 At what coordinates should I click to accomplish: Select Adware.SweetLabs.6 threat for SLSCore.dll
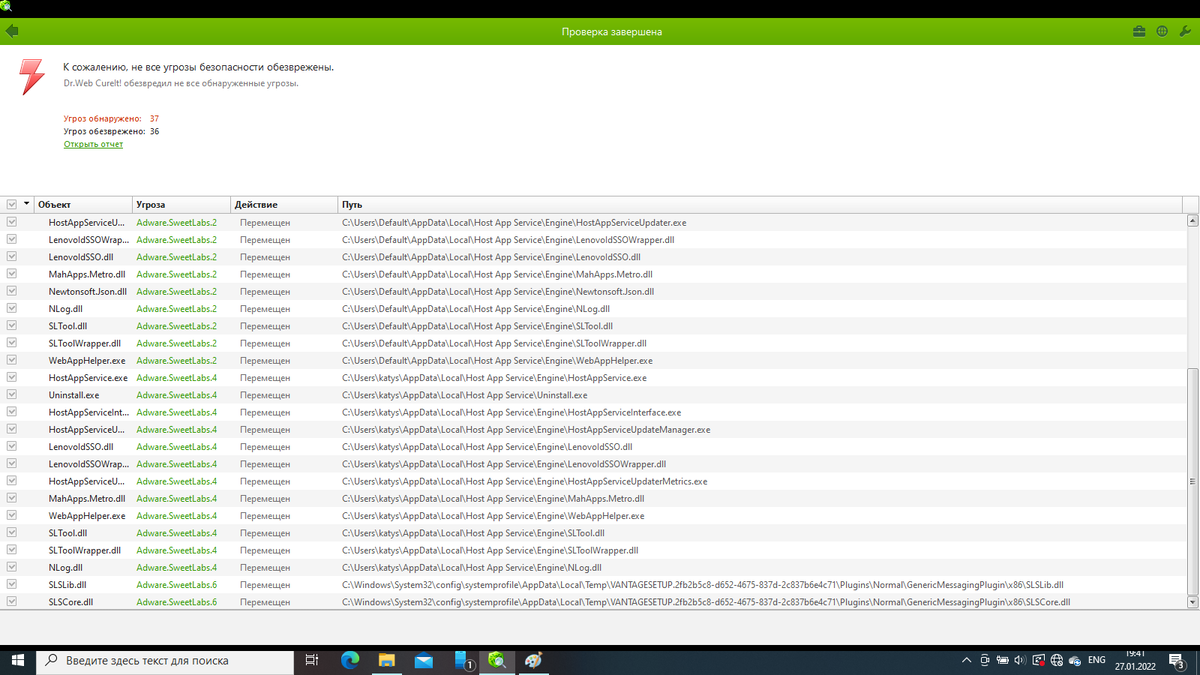coord(177,602)
